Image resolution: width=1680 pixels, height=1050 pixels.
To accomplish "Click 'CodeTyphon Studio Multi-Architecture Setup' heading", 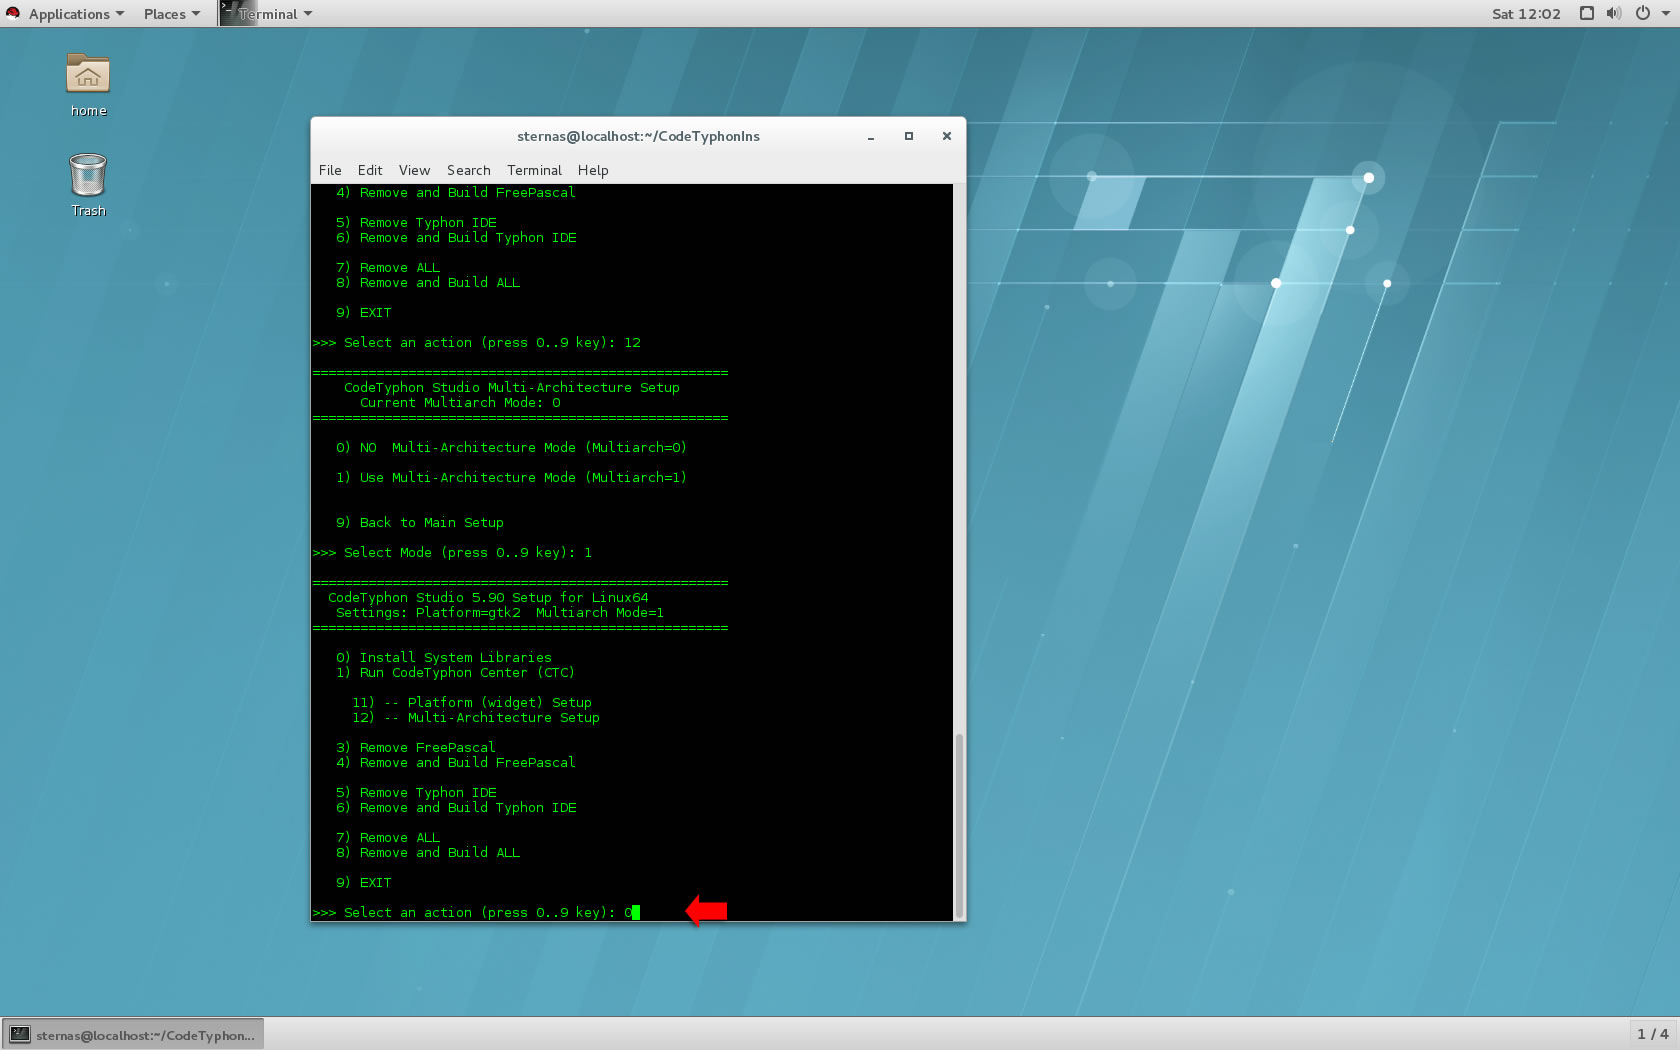I will 512,387.
